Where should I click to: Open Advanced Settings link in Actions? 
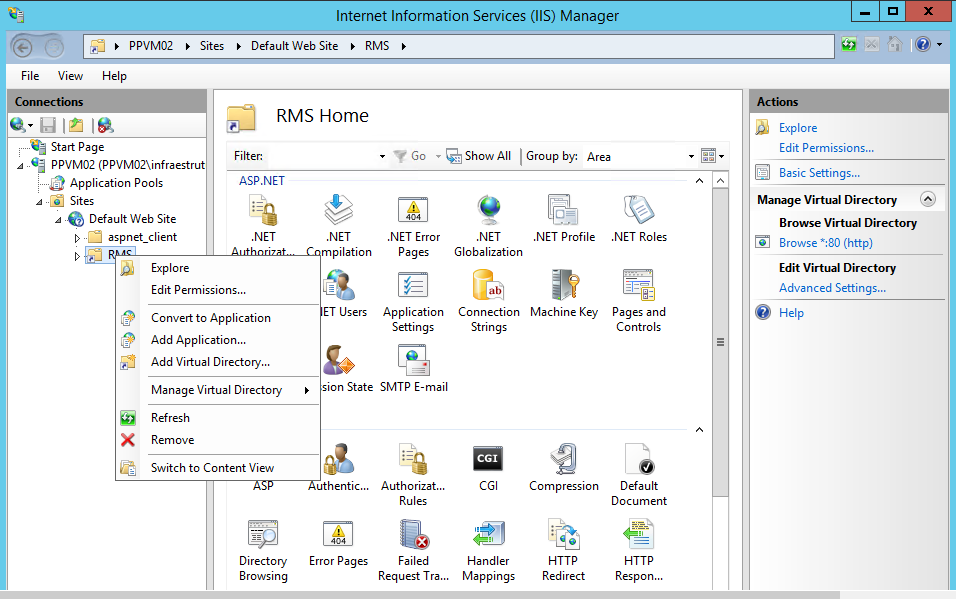(832, 288)
